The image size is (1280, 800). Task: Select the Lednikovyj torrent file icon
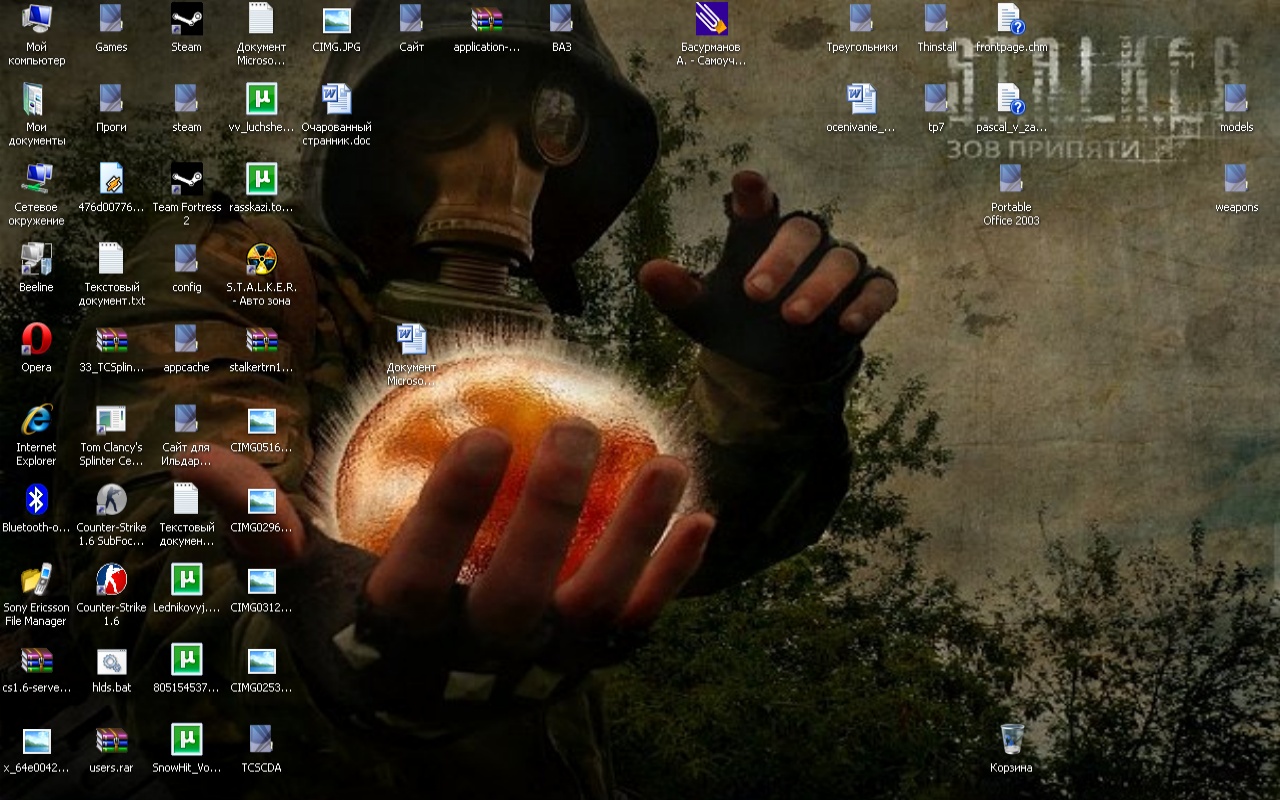point(186,578)
